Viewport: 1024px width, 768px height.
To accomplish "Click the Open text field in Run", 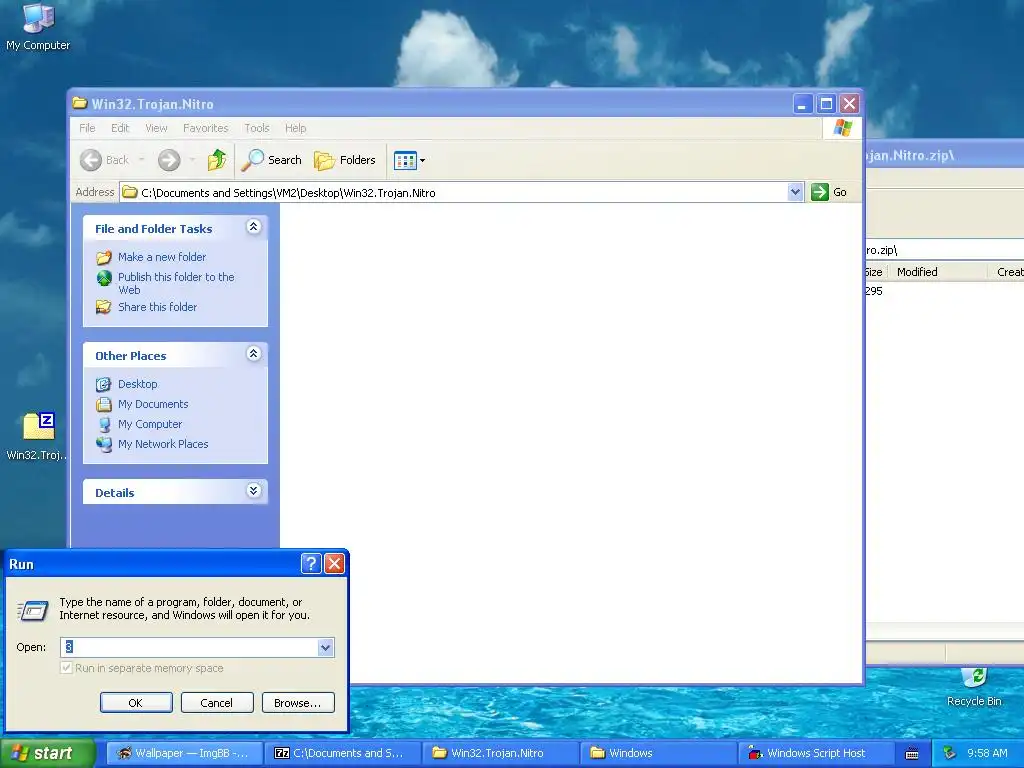I will [x=189, y=647].
